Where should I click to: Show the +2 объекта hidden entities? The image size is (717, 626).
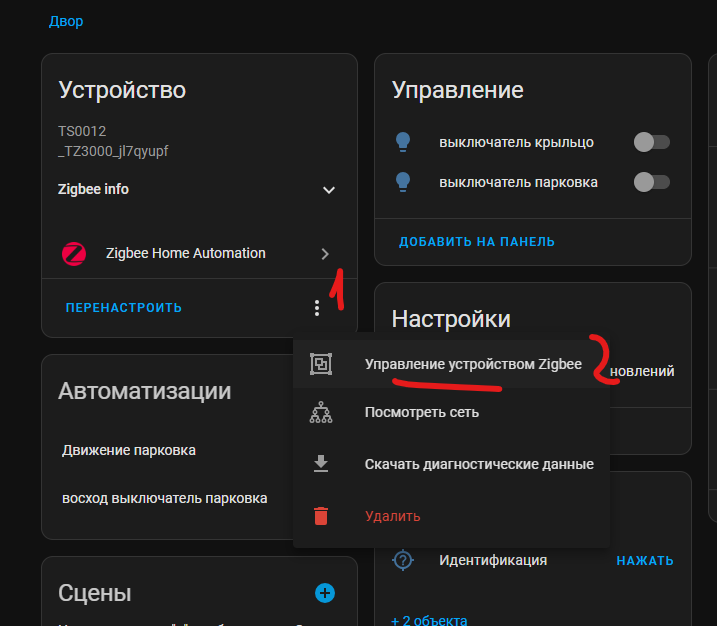[x=431, y=619]
